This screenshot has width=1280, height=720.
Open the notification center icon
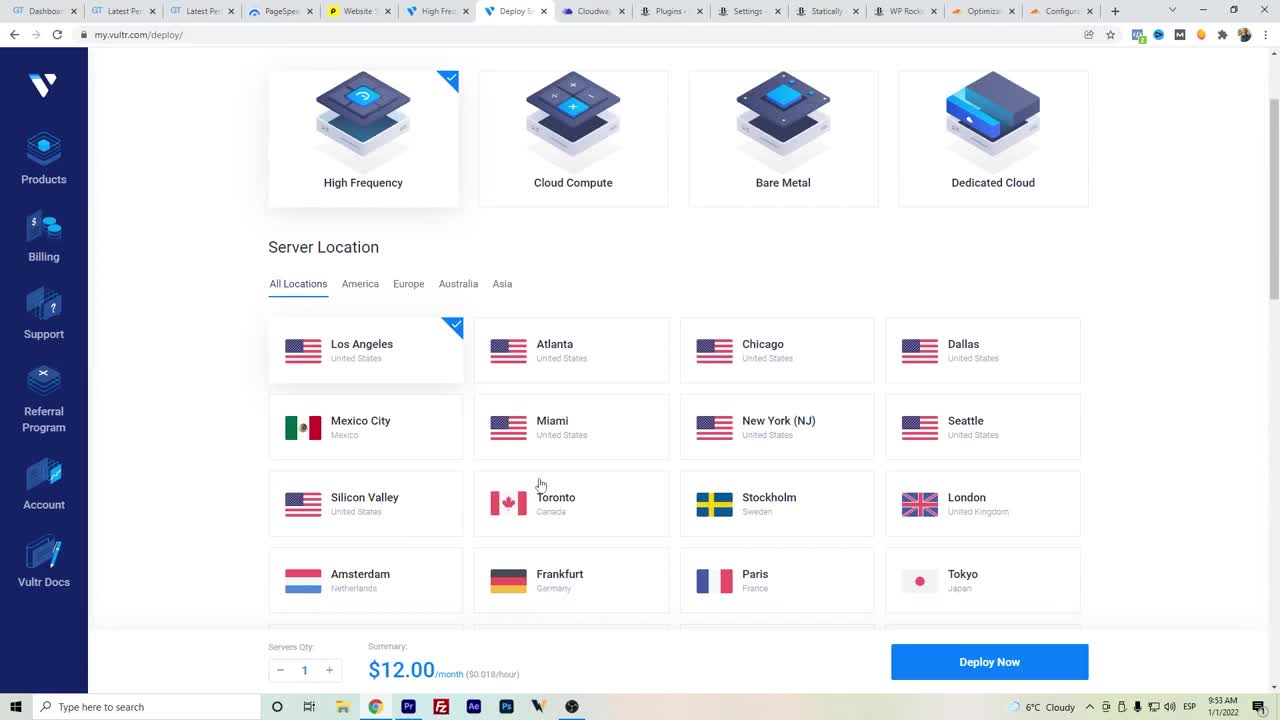[x=1258, y=707]
